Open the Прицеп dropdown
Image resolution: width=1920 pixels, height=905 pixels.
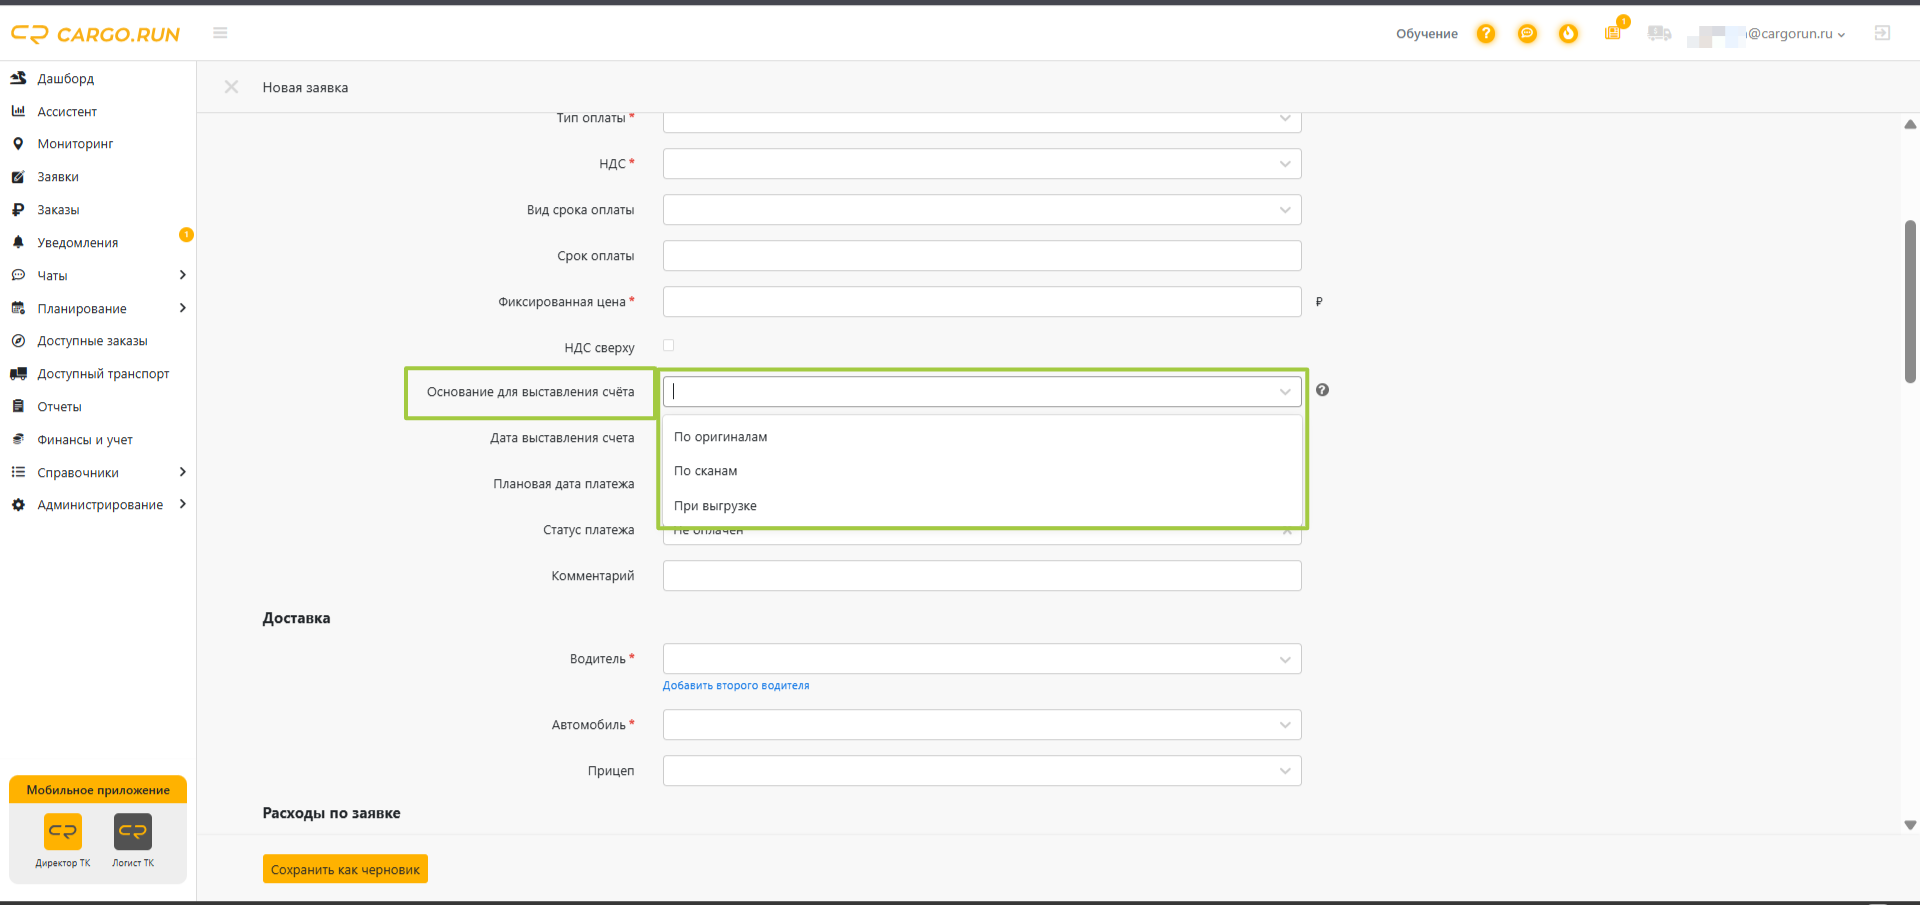pyautogui.click(x=982, y=771)
